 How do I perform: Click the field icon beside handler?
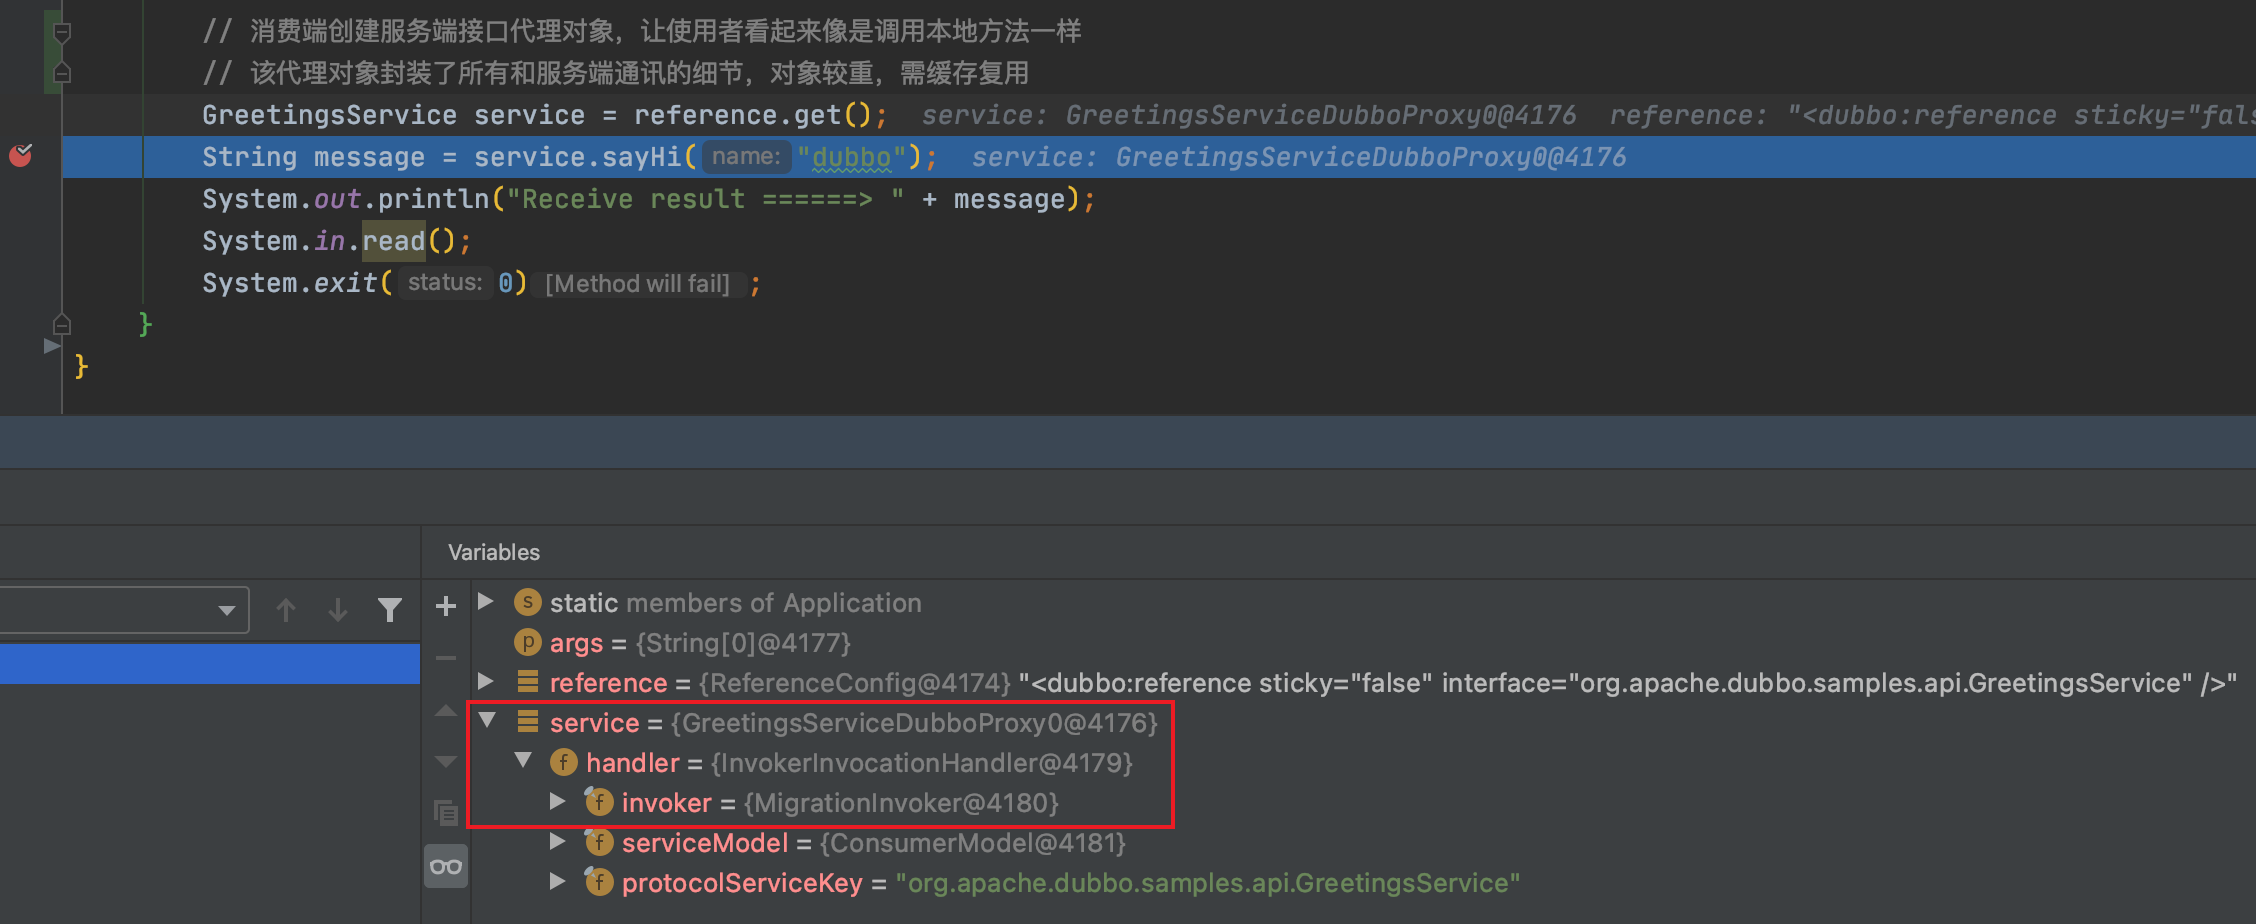[564, 763]
